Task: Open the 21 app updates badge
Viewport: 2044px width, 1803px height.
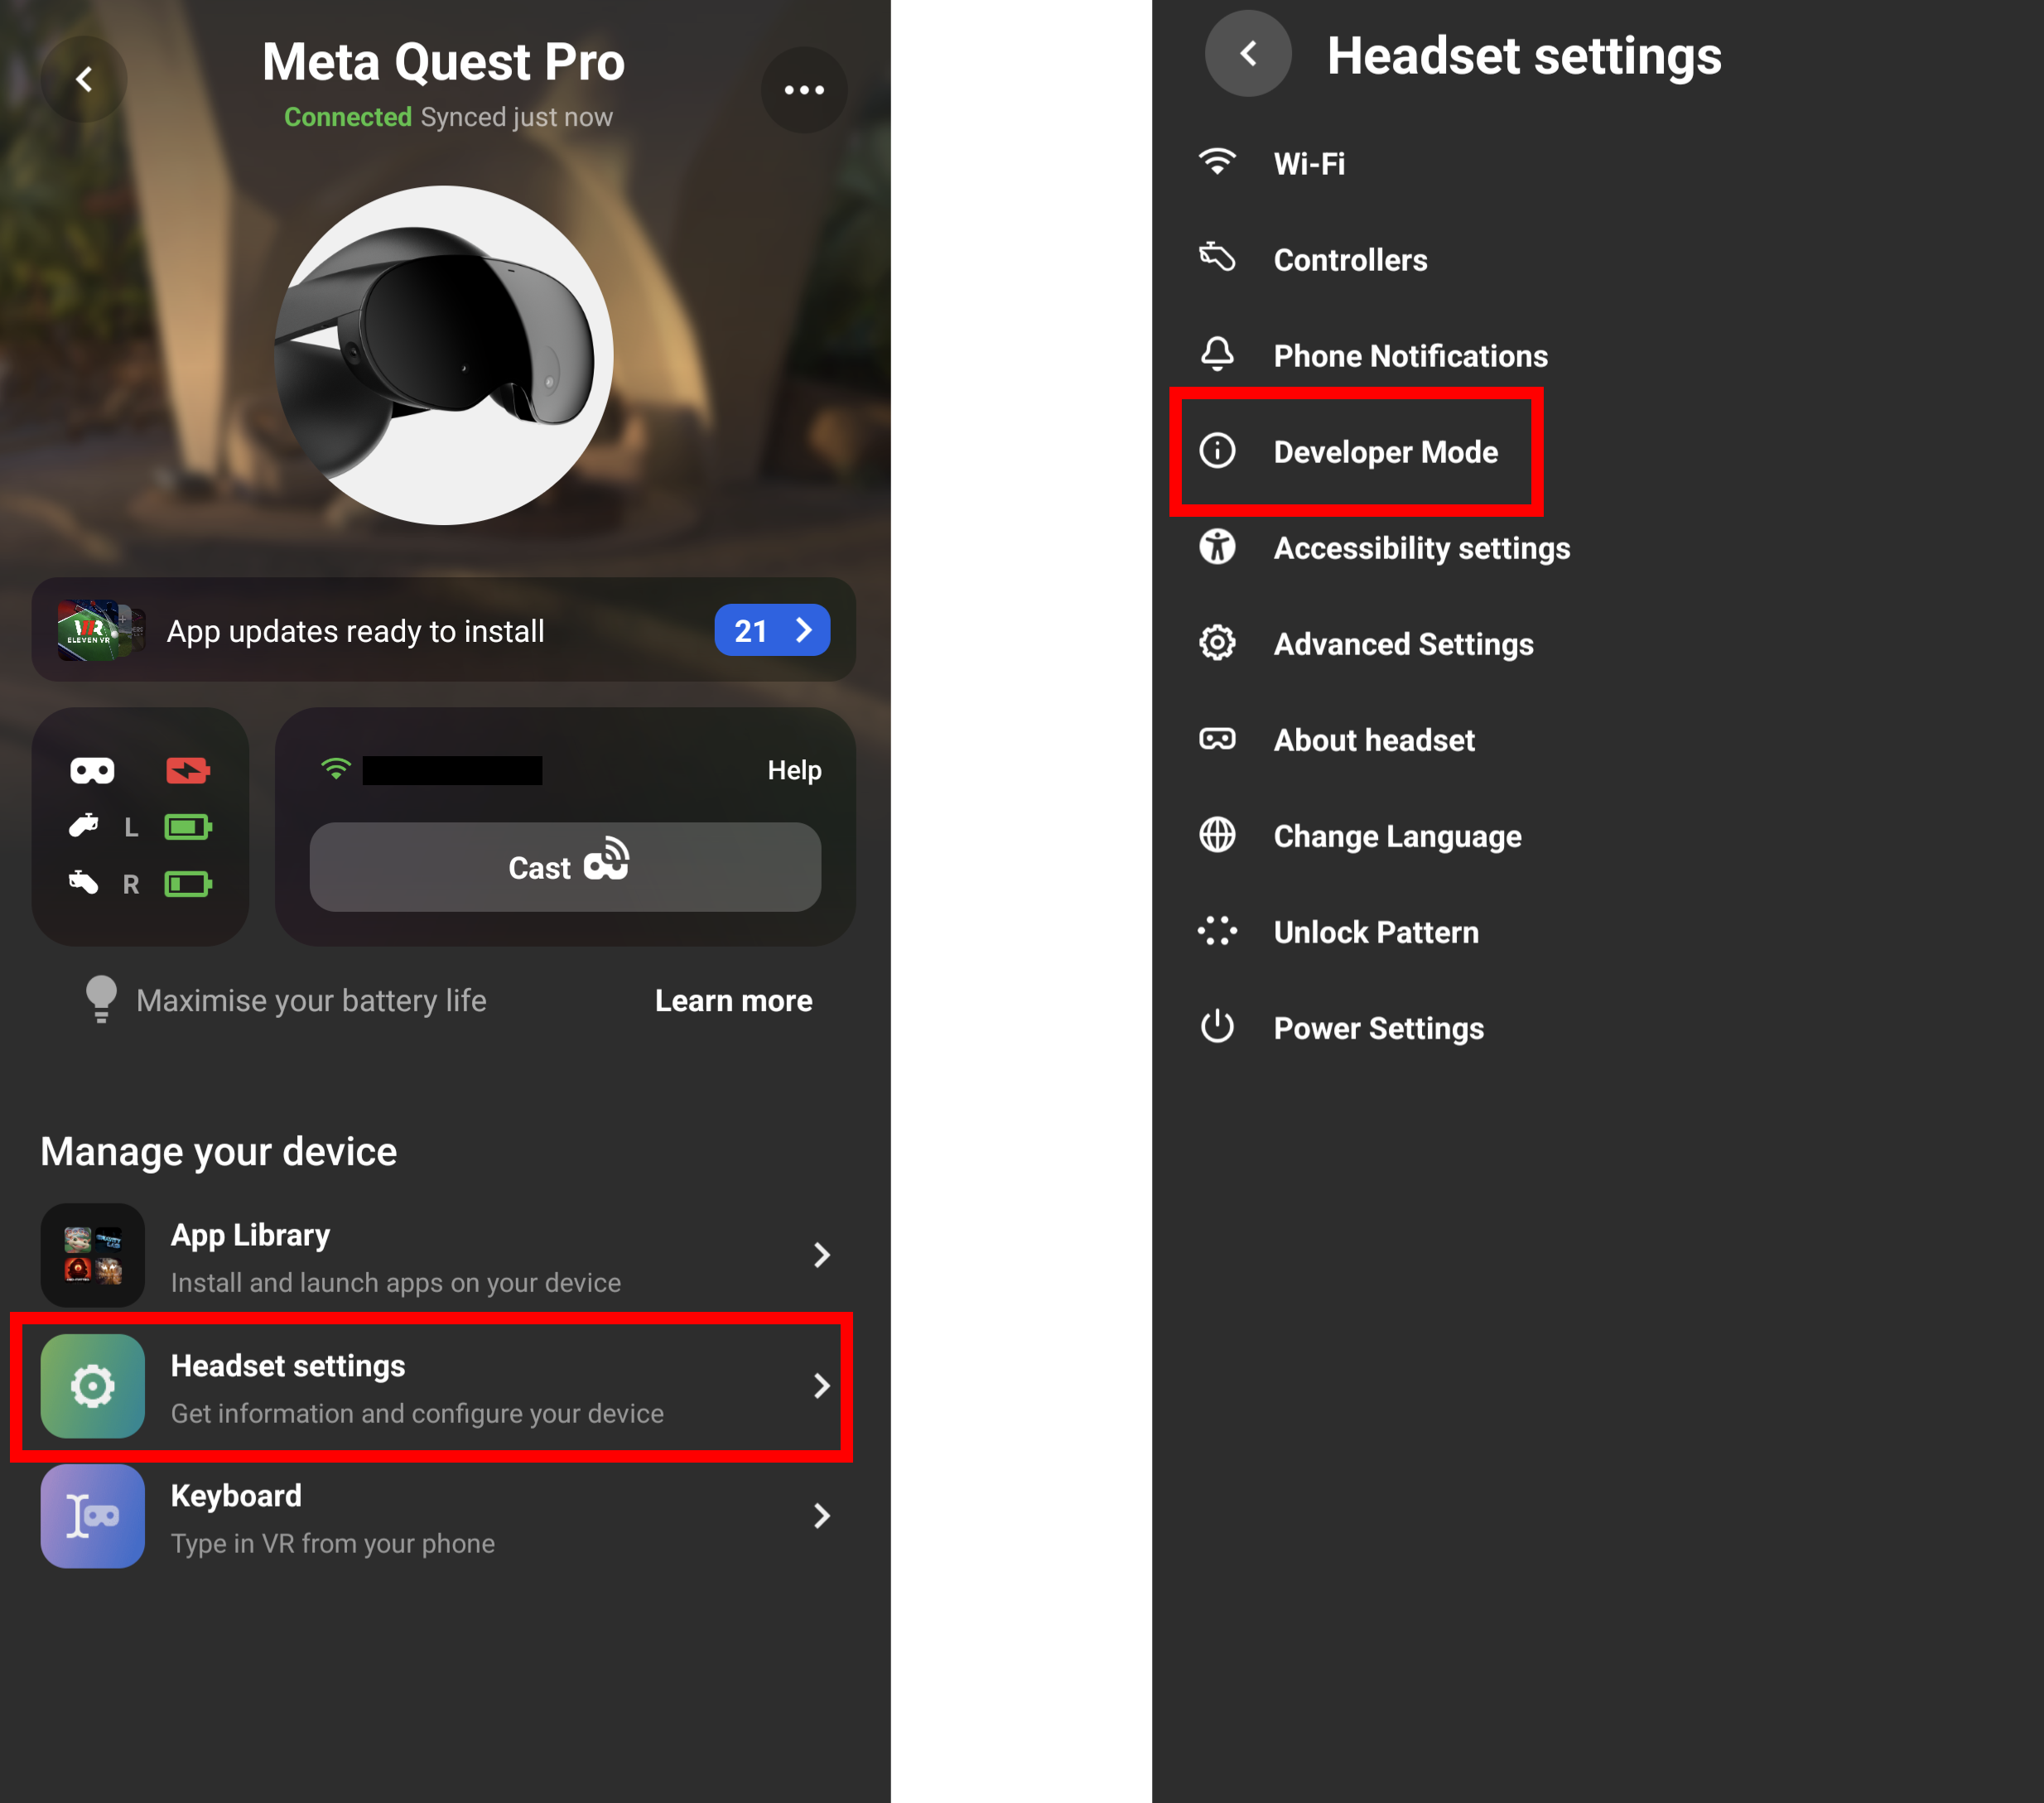Action: click(x=772, y=630)
